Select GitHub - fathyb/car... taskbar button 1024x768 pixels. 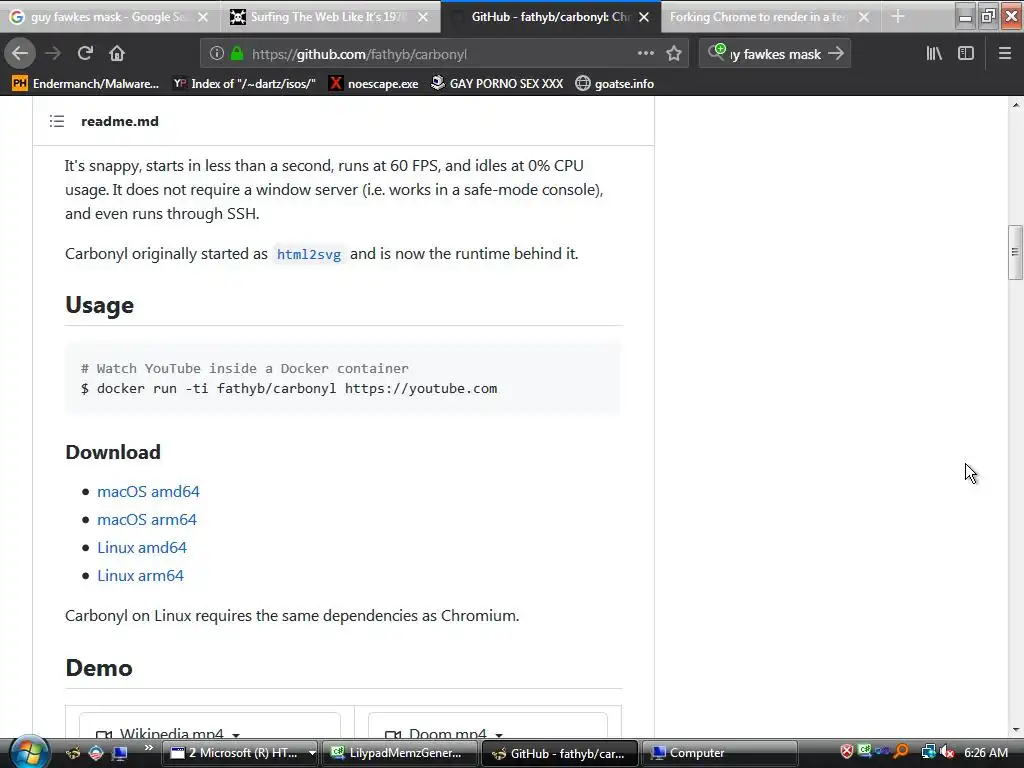coord(560,753)
